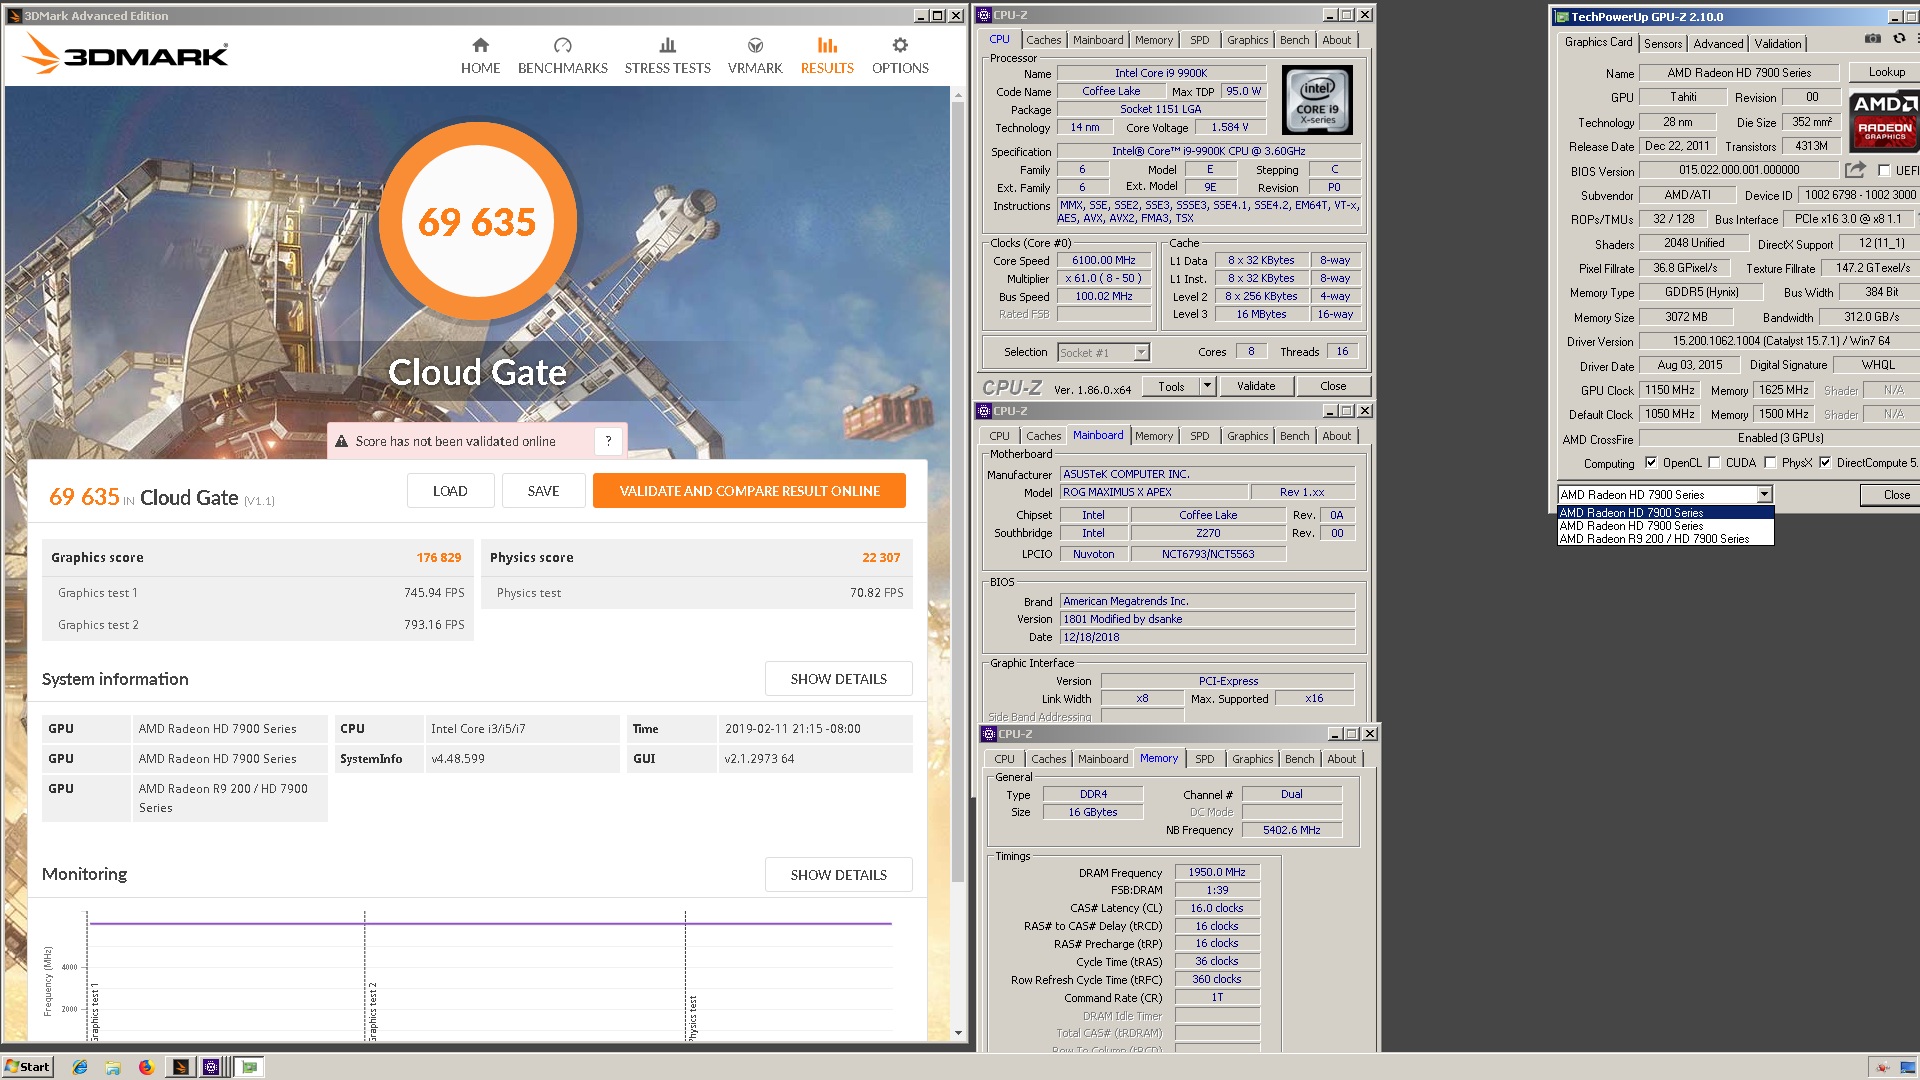Click GPU-Z Lookup button
Screen dimensions: 1920x1080
1886,72
